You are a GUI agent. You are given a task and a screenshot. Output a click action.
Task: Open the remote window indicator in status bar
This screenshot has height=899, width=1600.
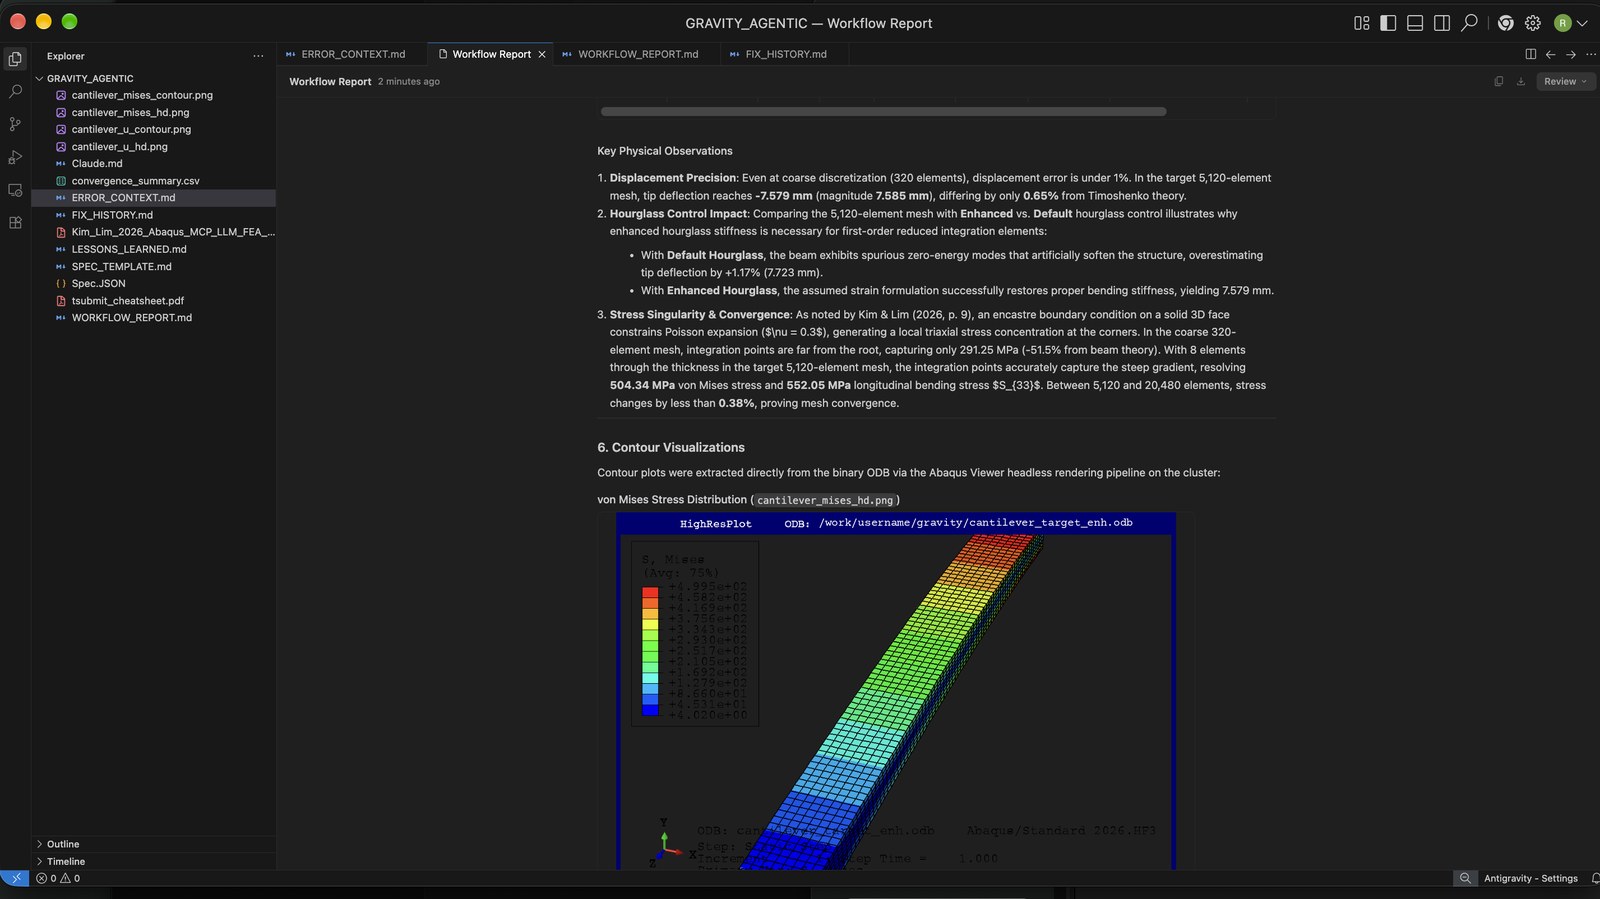pos(15,878)
